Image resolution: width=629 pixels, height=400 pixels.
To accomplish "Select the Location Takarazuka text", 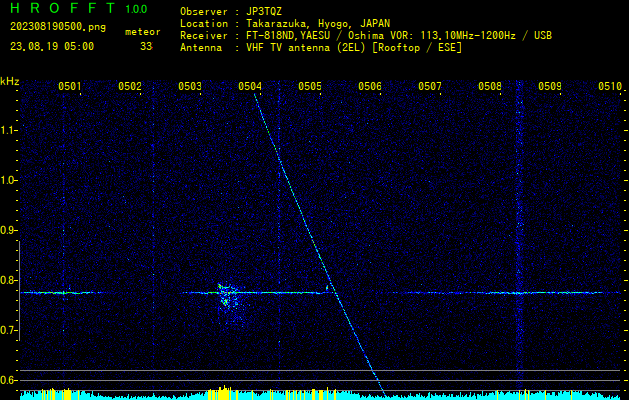I will click(285, 23).
